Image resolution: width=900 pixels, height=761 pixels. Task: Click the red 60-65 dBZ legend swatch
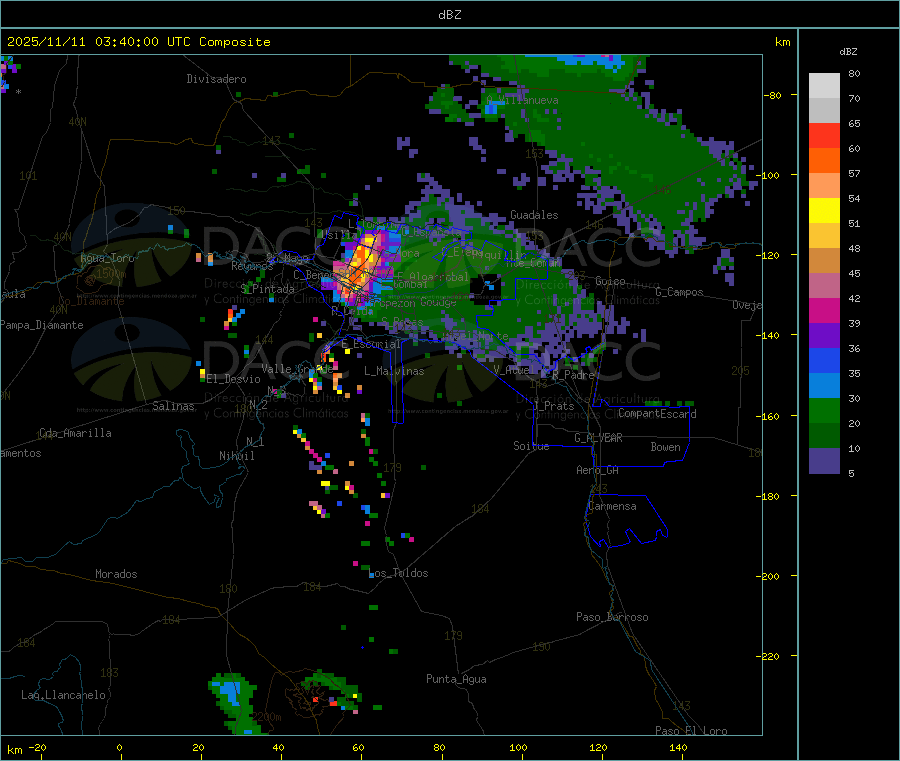[824, 135]
